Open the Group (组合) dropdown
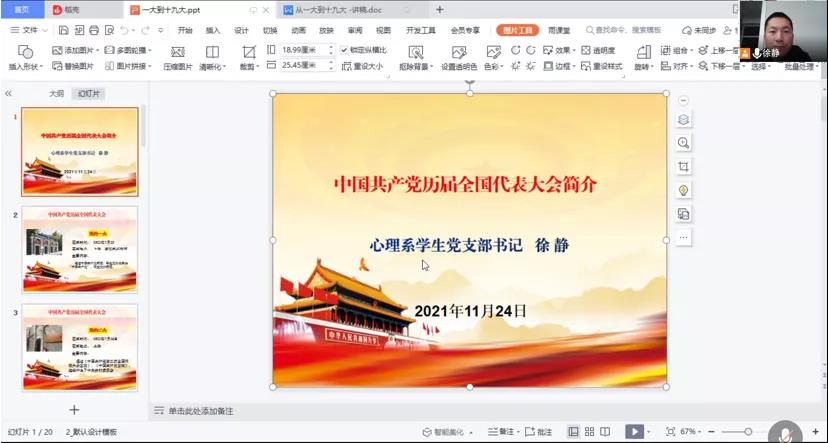Screen dimensions: 828x443 tap(676, 50)
